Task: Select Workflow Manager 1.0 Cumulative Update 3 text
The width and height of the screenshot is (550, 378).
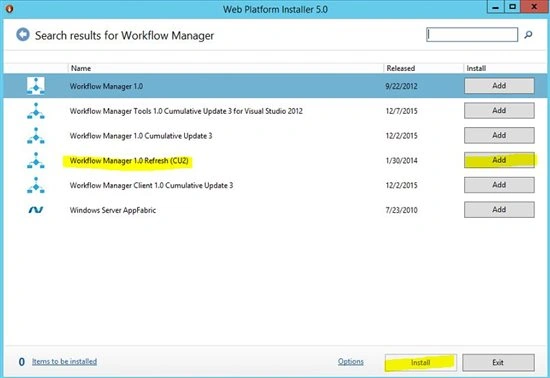Action: point(141,136)
